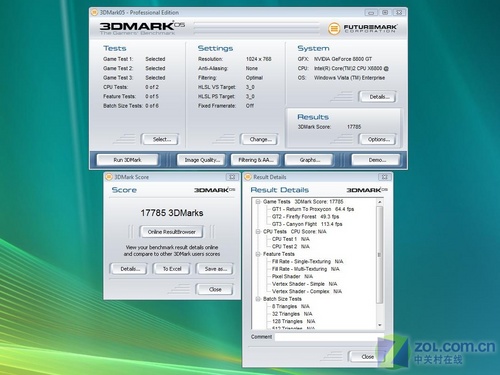Export score with To Excel button
Image resolution: width=500 pixels, height=375 pixels.
[172, 269]
